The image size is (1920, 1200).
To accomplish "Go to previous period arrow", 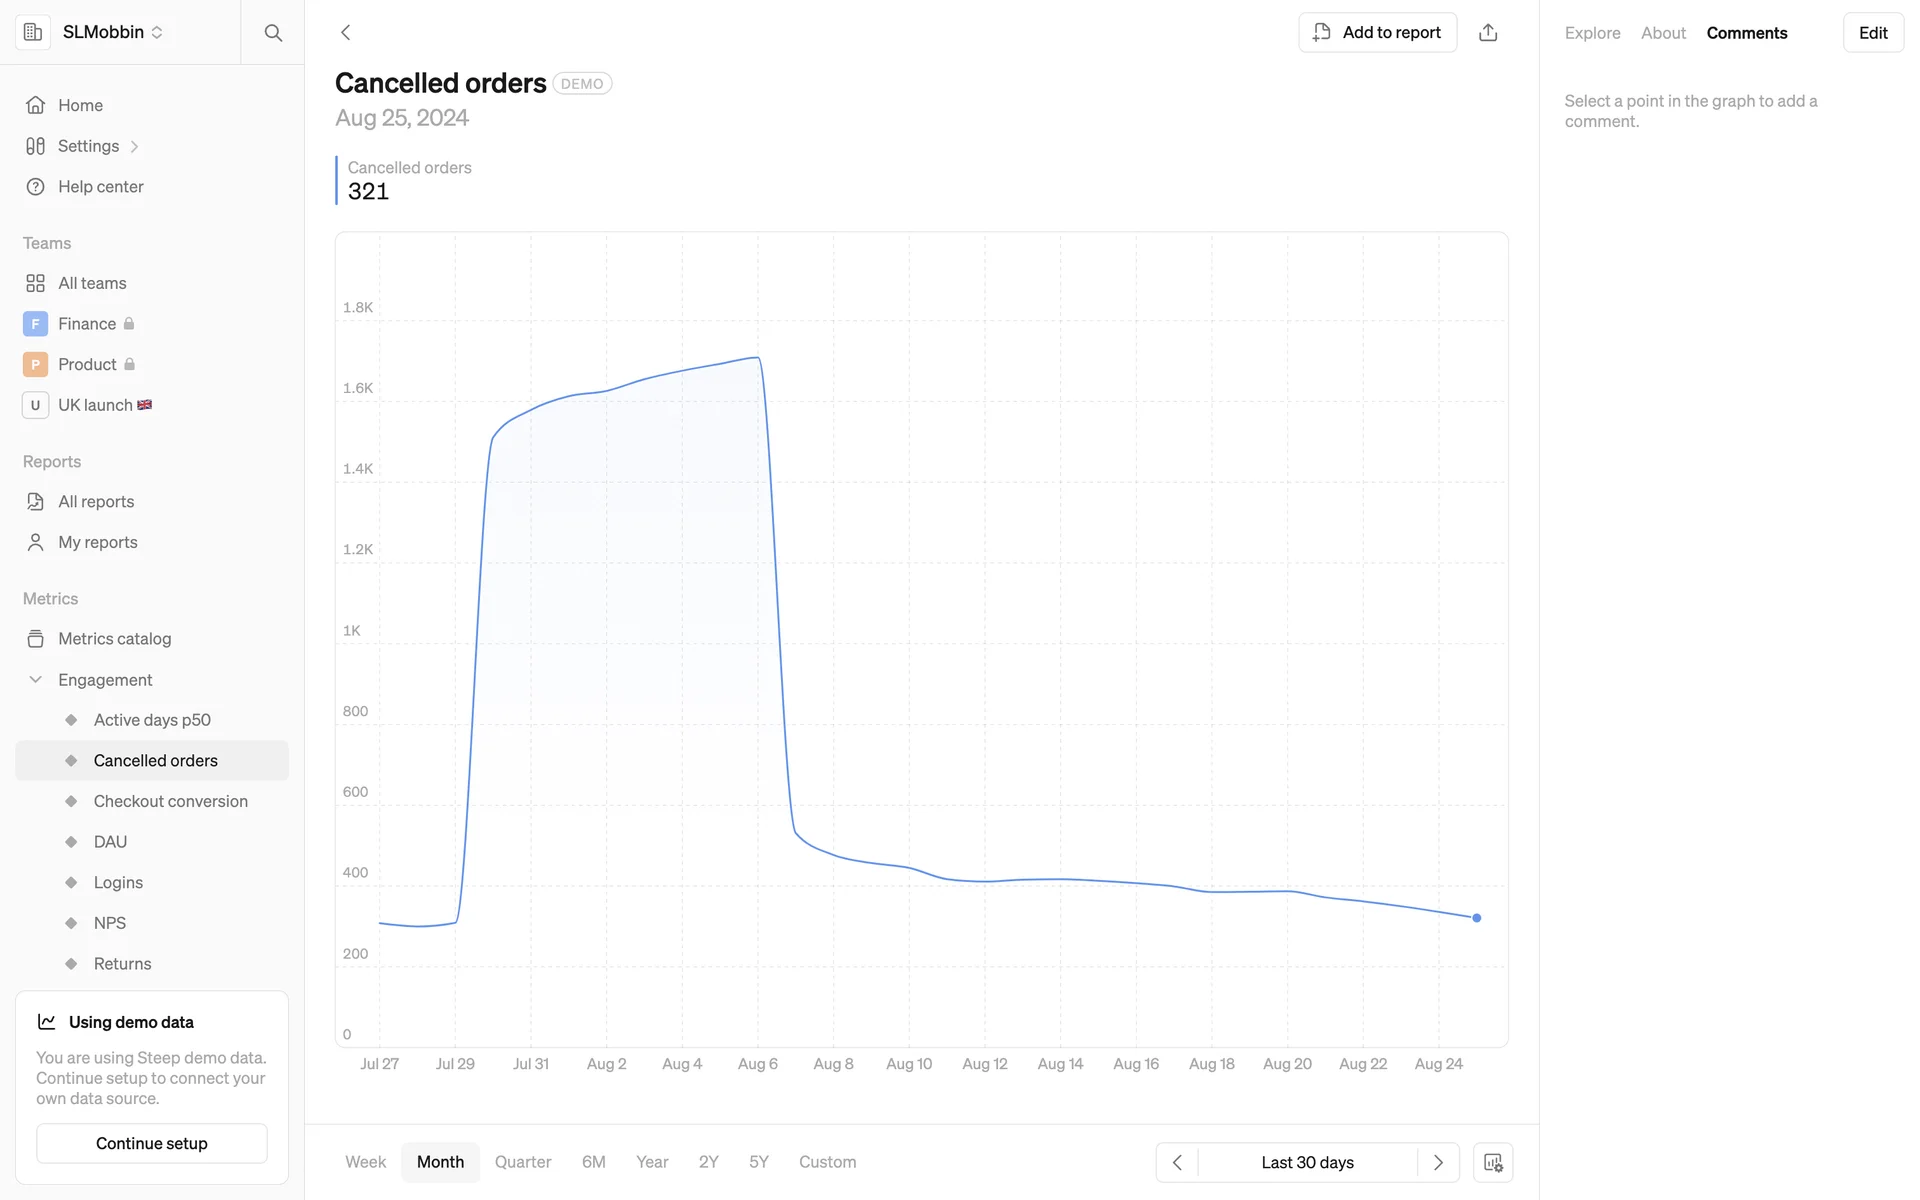I will 1177,1162.
